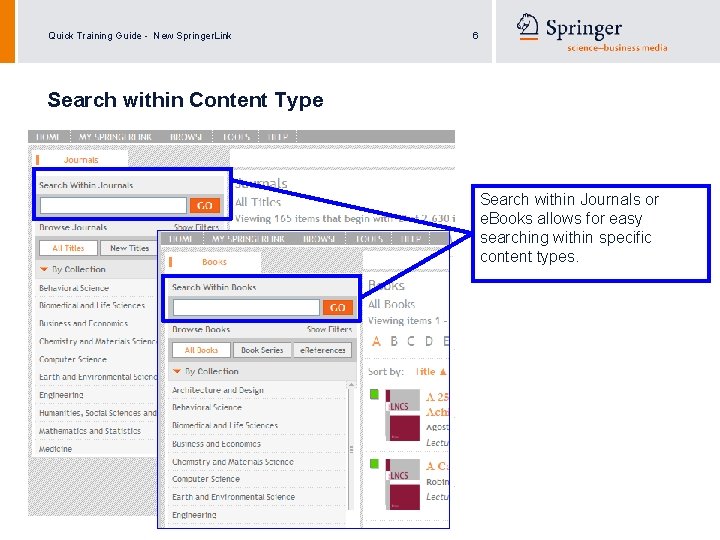Click Mathematics and Statistics in the Journals list
The image size is (720, 540).
[90, 431]
